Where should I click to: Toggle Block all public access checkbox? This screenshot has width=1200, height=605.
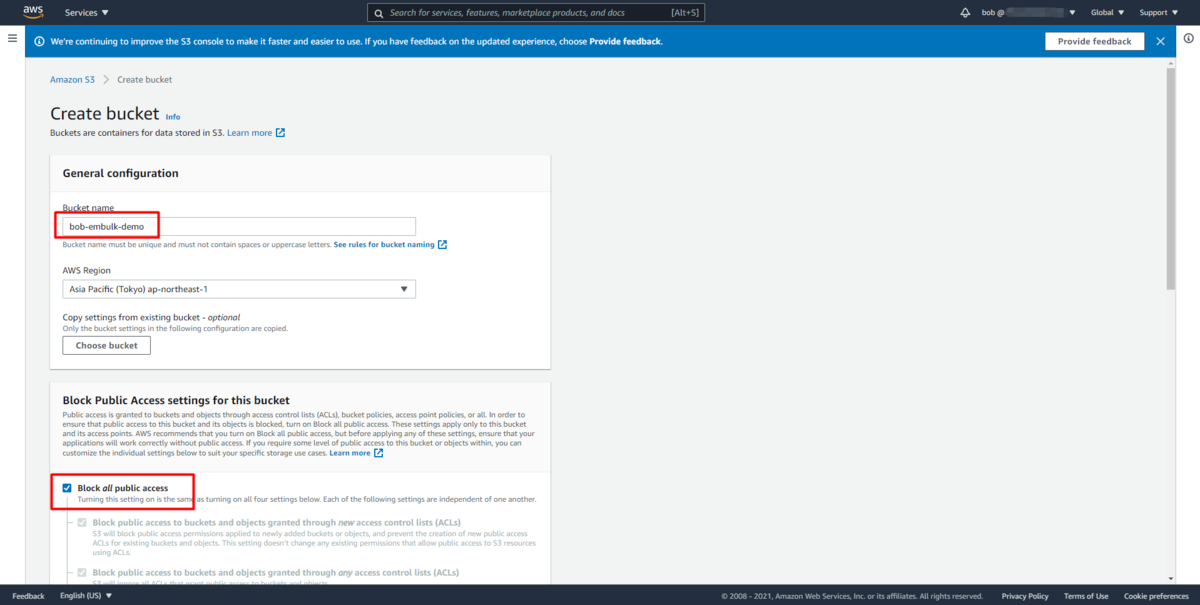[x=67, y=488]
